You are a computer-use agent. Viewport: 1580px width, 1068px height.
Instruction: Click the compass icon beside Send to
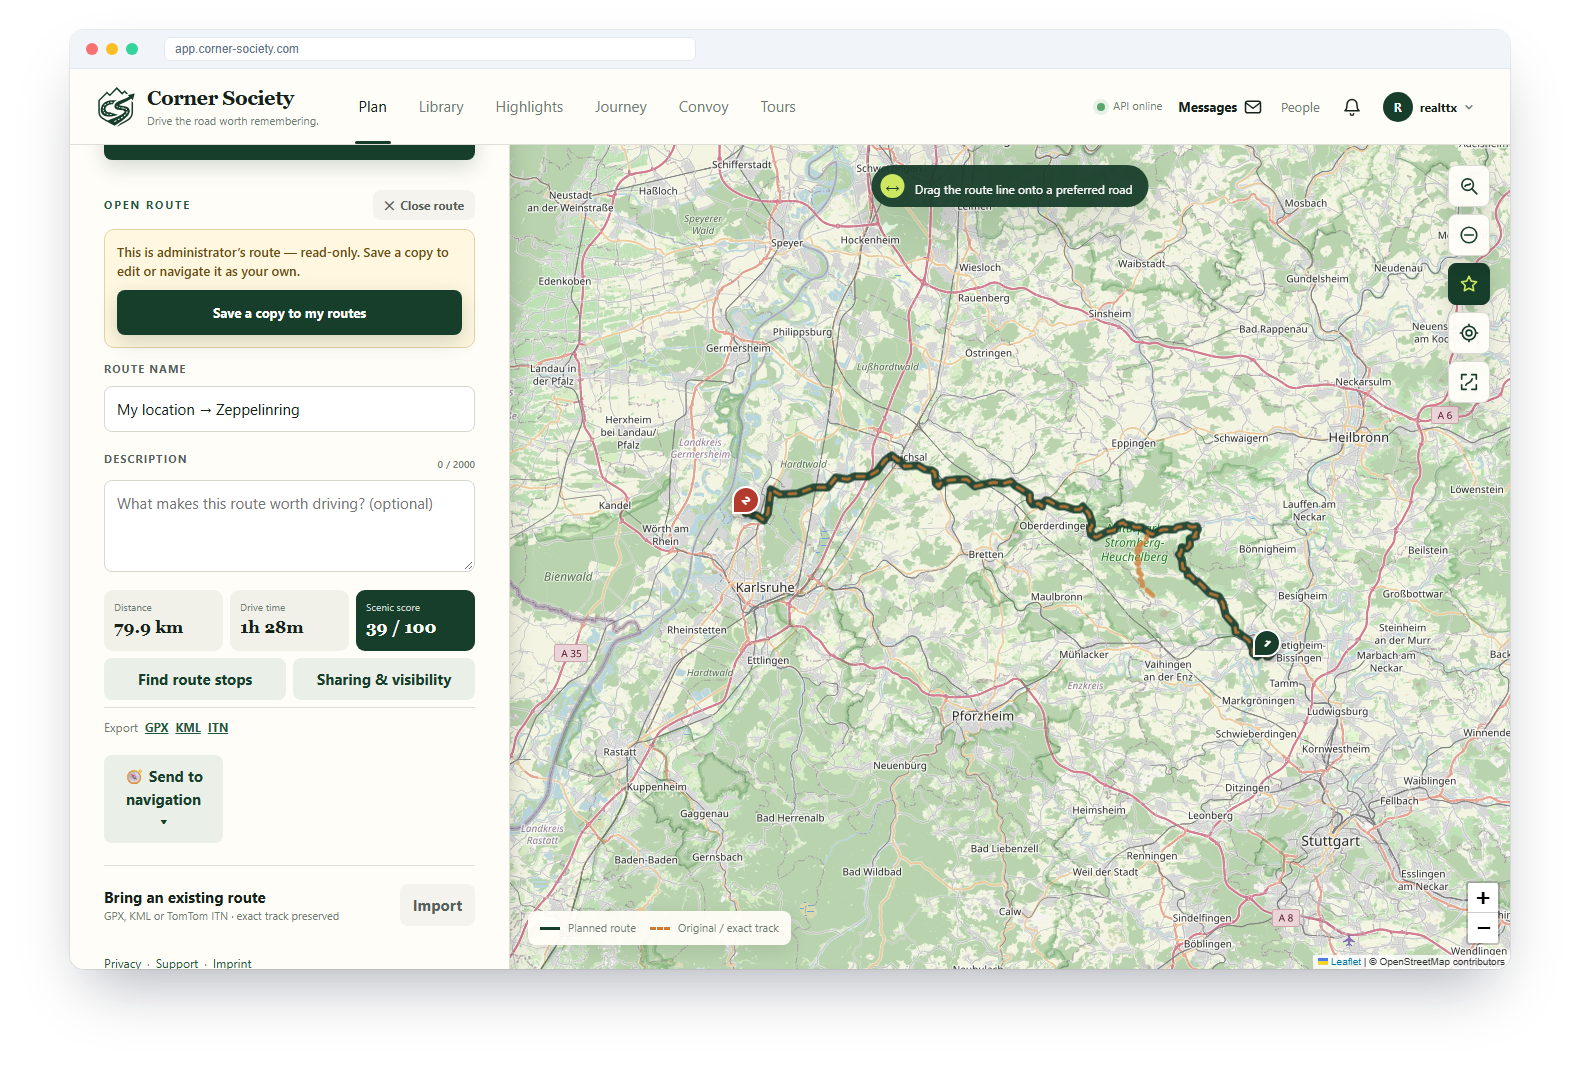coord(134,777)
